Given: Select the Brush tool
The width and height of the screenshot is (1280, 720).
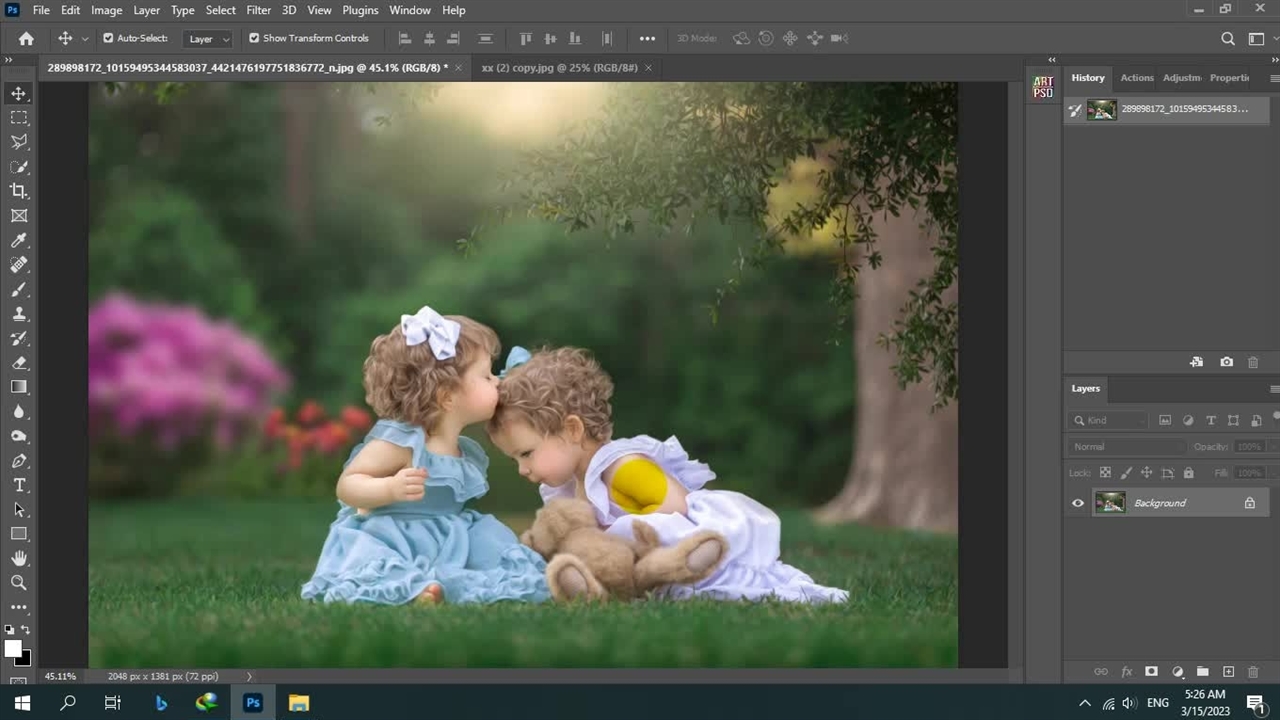Looking at the screenshot, I should click(x=19, y=290).
